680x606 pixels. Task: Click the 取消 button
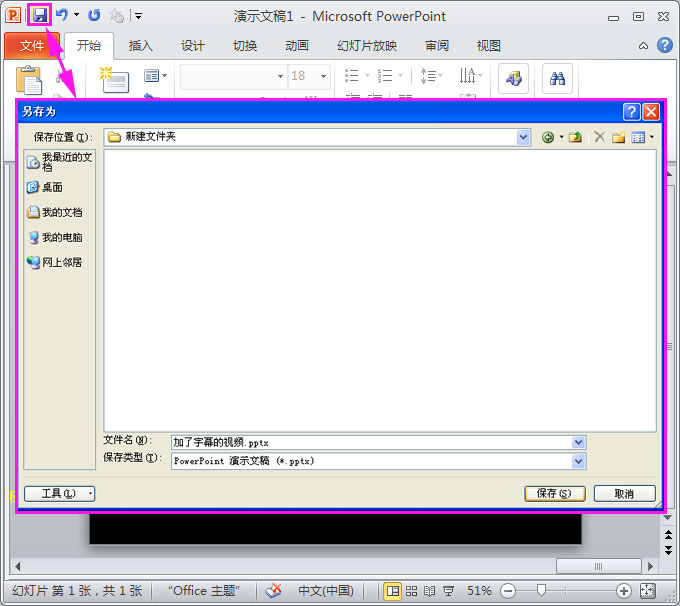(624, 494)
